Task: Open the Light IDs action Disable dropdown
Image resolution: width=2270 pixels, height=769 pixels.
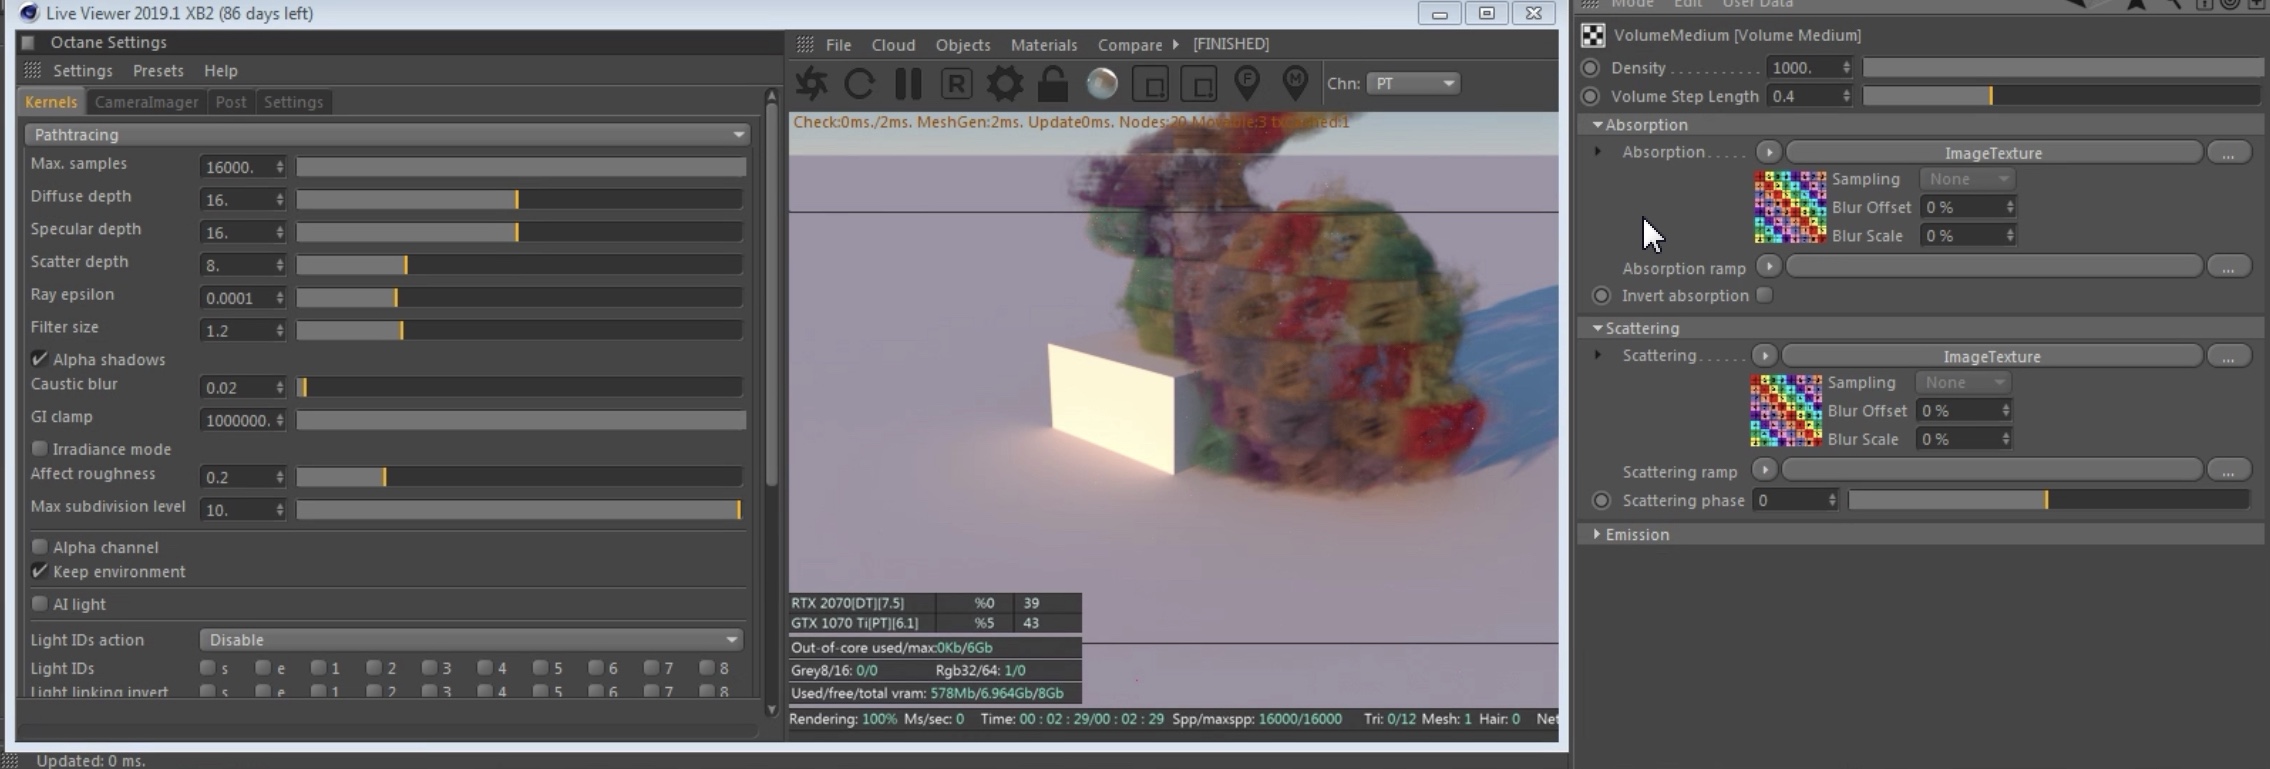Action: click(471, 639)
